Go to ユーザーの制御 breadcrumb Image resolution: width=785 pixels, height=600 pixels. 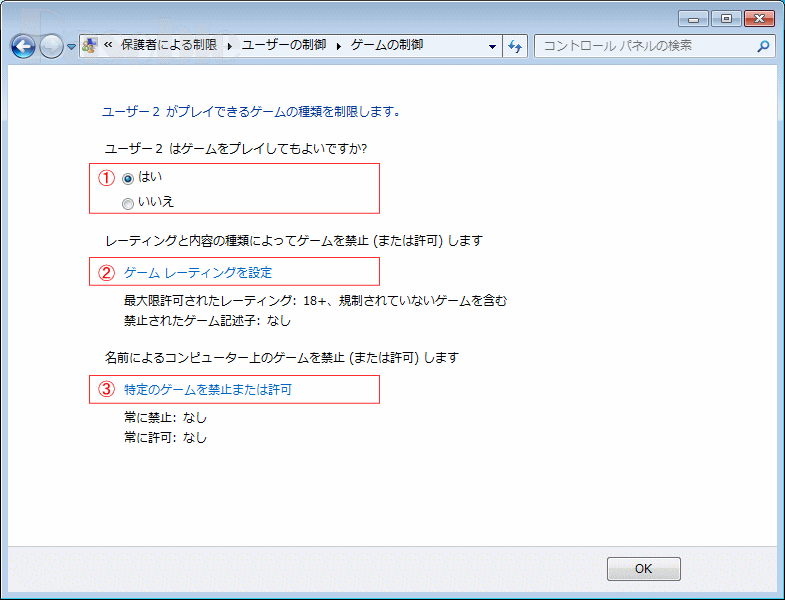pos(284,45)
